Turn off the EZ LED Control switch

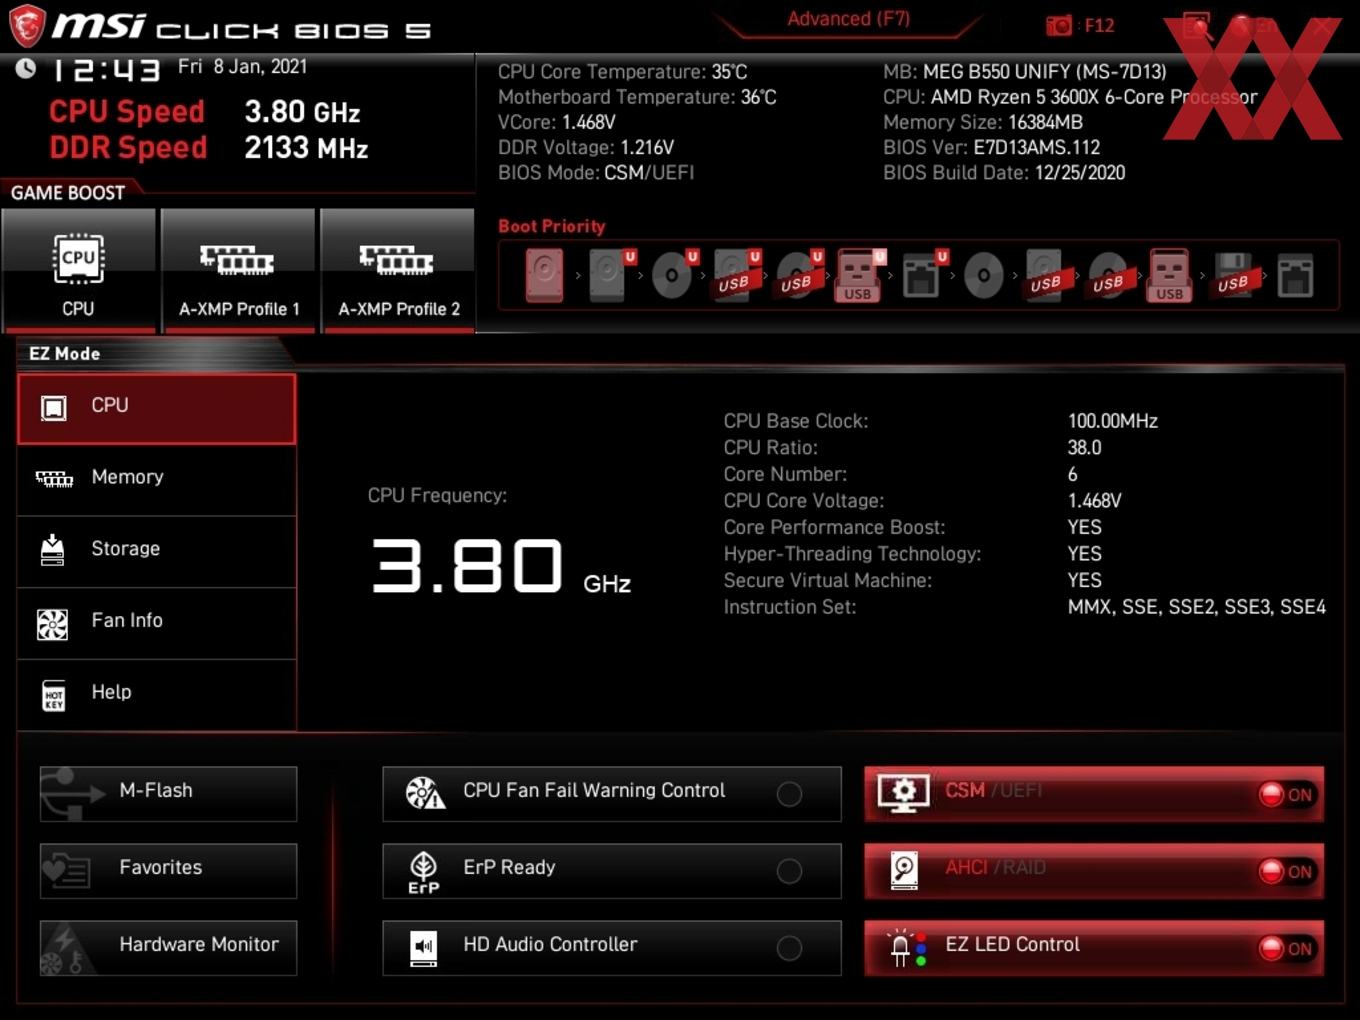(1286, 949)
